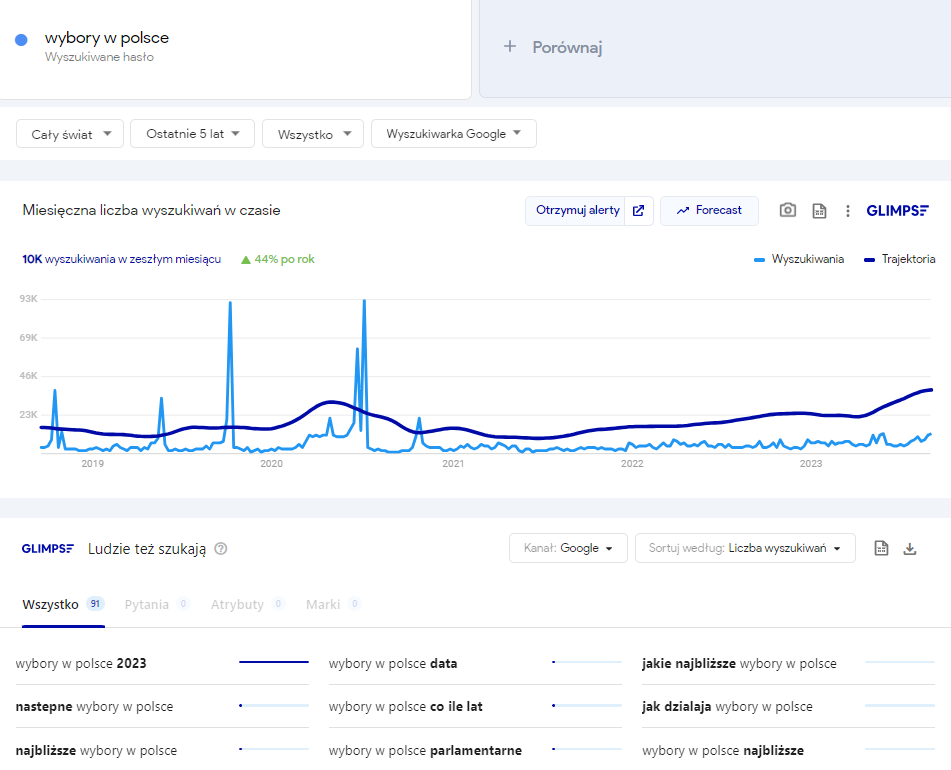Open related query jak dzialaja wybory w polsce
Viewport: 951px width, 770px height.
pos(727,706)
